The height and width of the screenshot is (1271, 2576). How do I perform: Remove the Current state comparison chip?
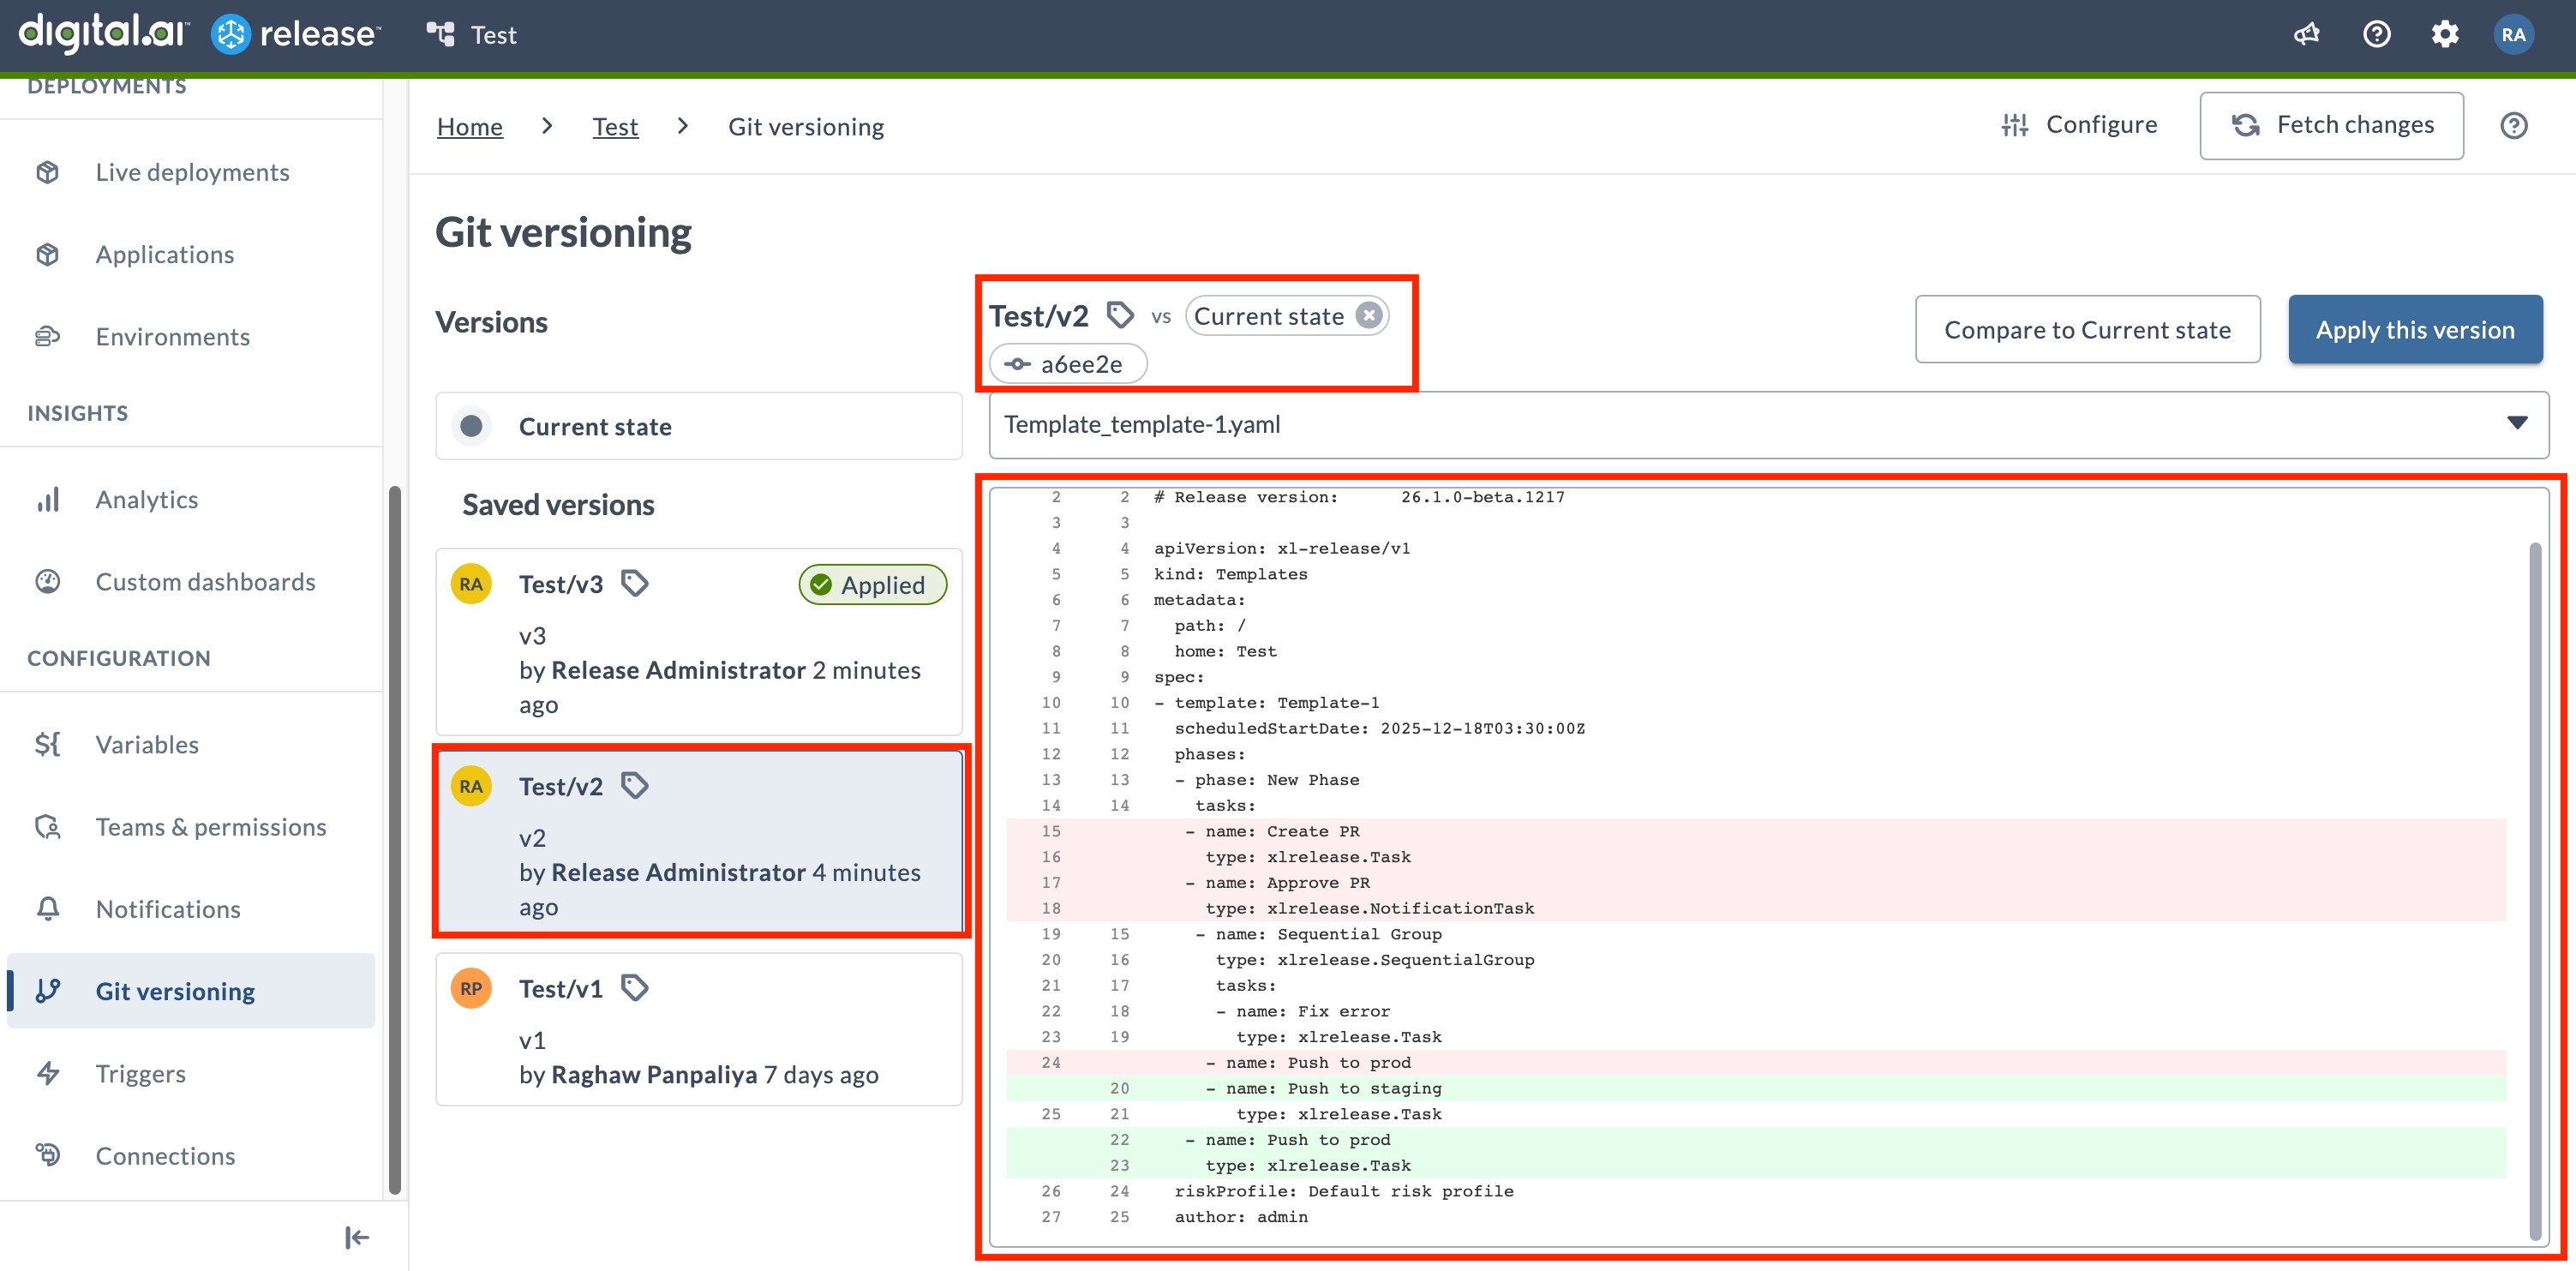point(1368,315)
